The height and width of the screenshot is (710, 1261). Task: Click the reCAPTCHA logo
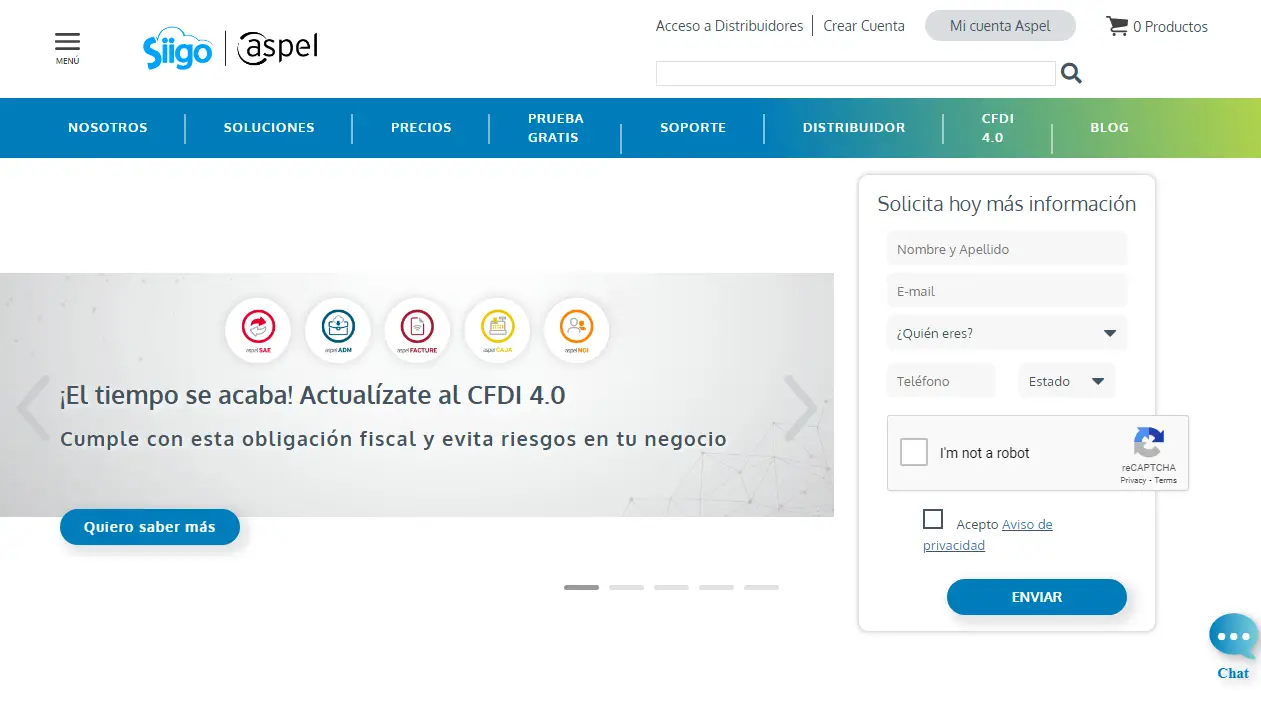point(1149,443)
